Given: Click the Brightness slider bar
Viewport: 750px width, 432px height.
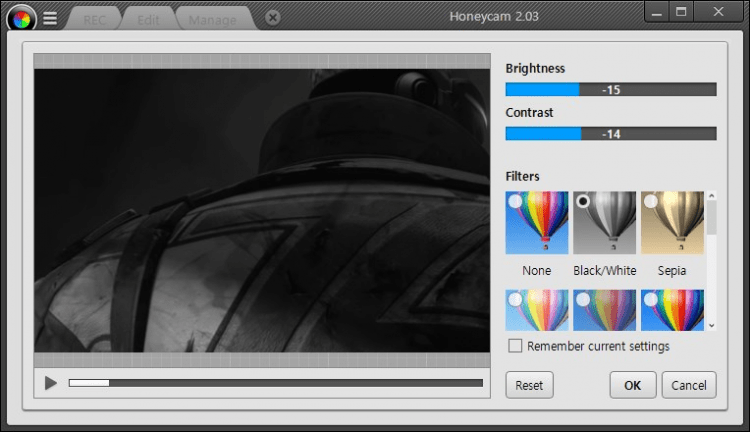Looking at the screenshot, I should coord(610,89).
